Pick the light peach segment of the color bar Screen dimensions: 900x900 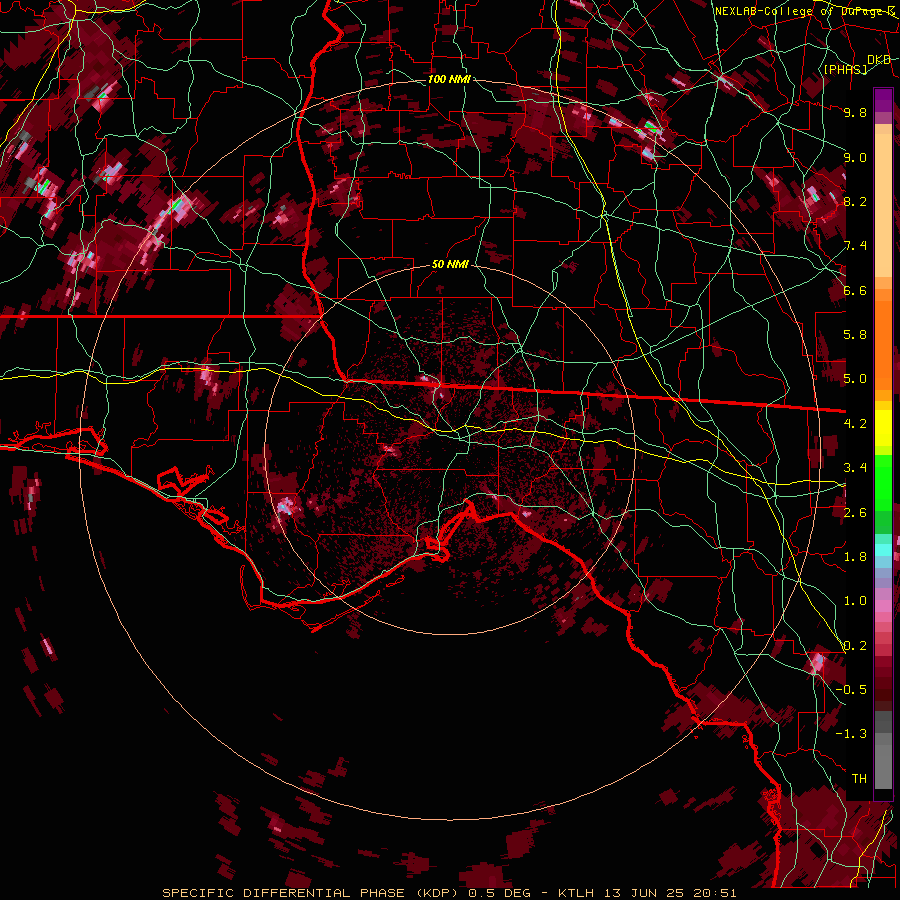[883, 207]
